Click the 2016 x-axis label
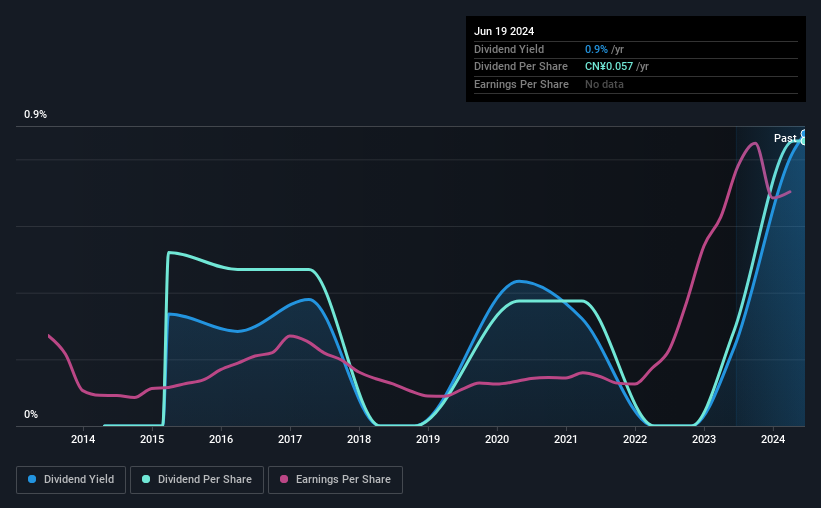Image resolution: width=821 pixels, height=508 pixels. 221,439
